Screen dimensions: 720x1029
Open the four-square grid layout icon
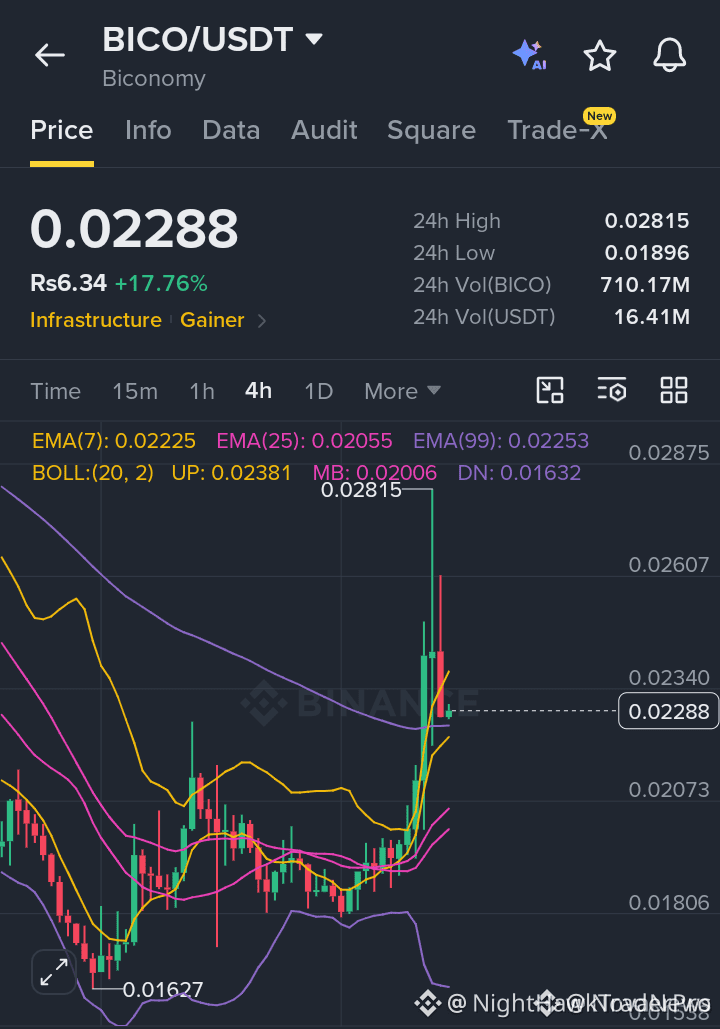point(674,390)
